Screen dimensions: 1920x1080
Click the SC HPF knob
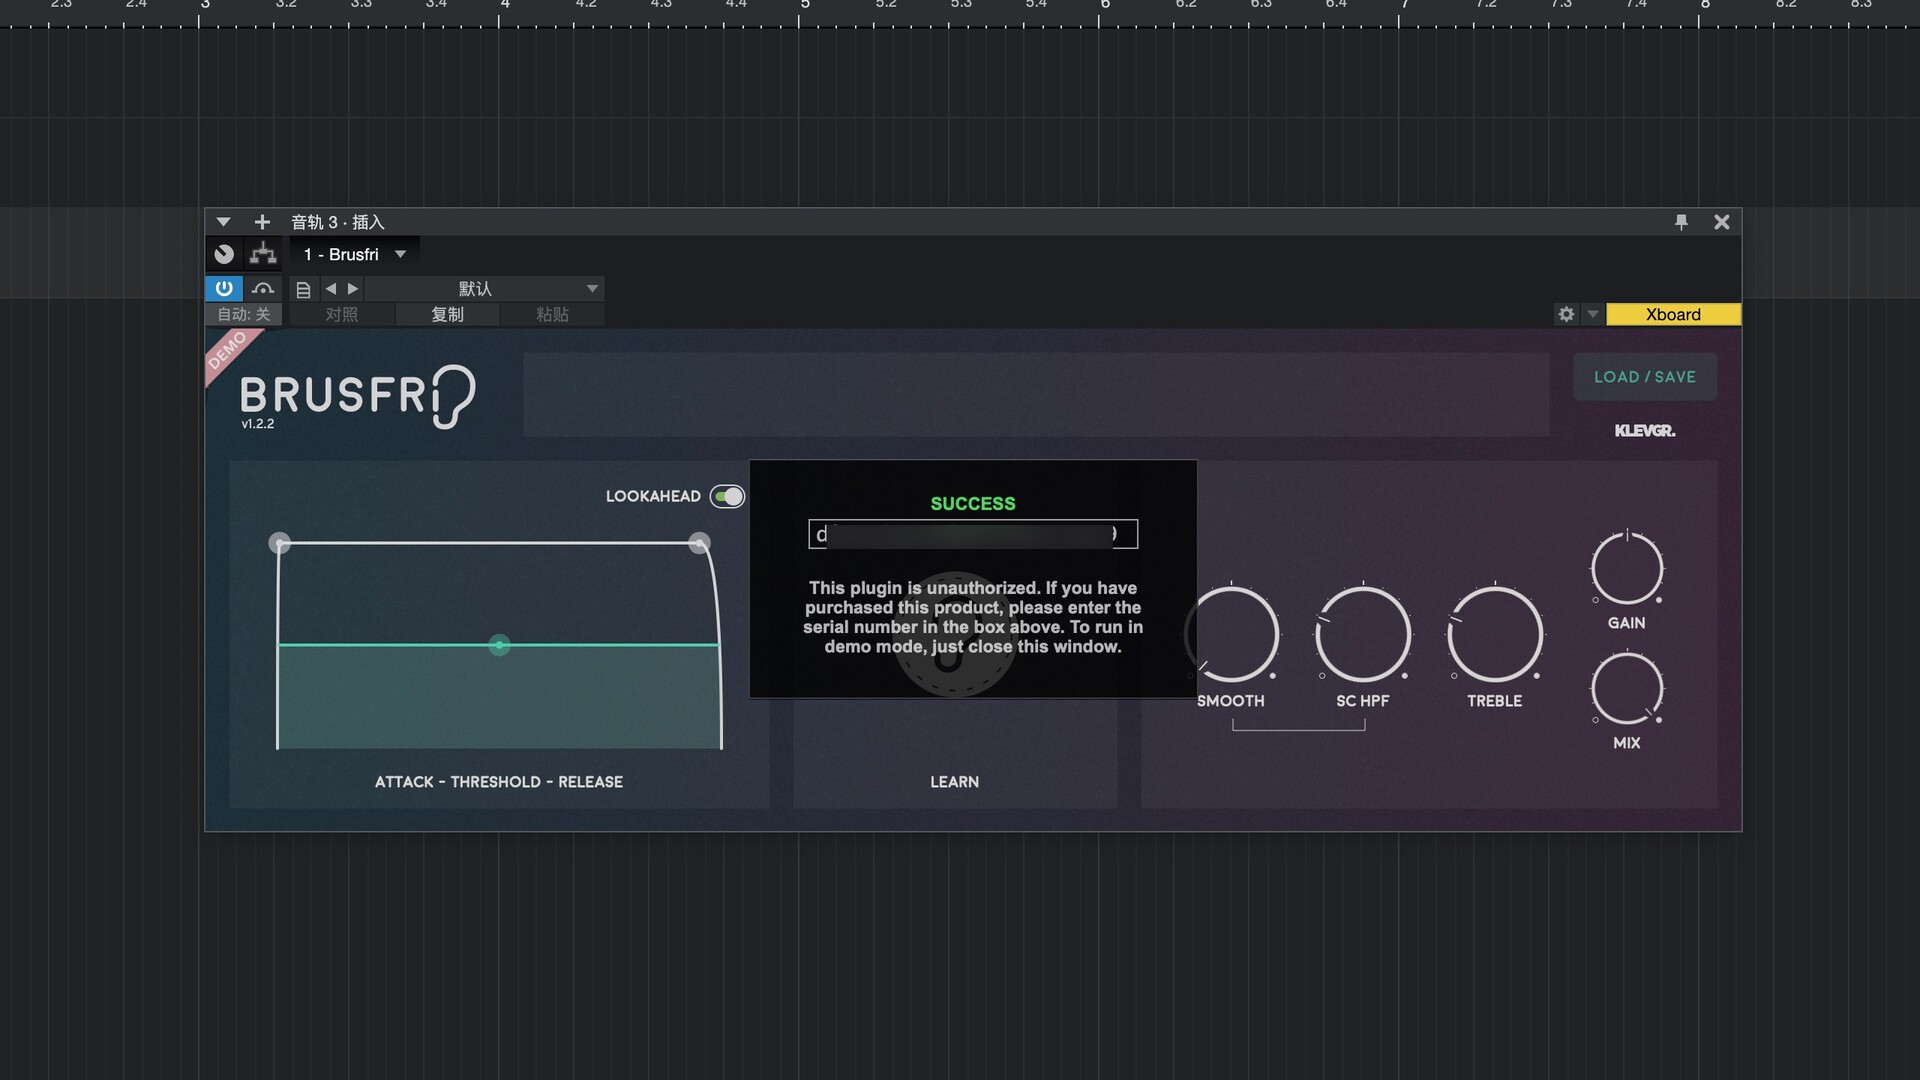tap(1363, 634)
